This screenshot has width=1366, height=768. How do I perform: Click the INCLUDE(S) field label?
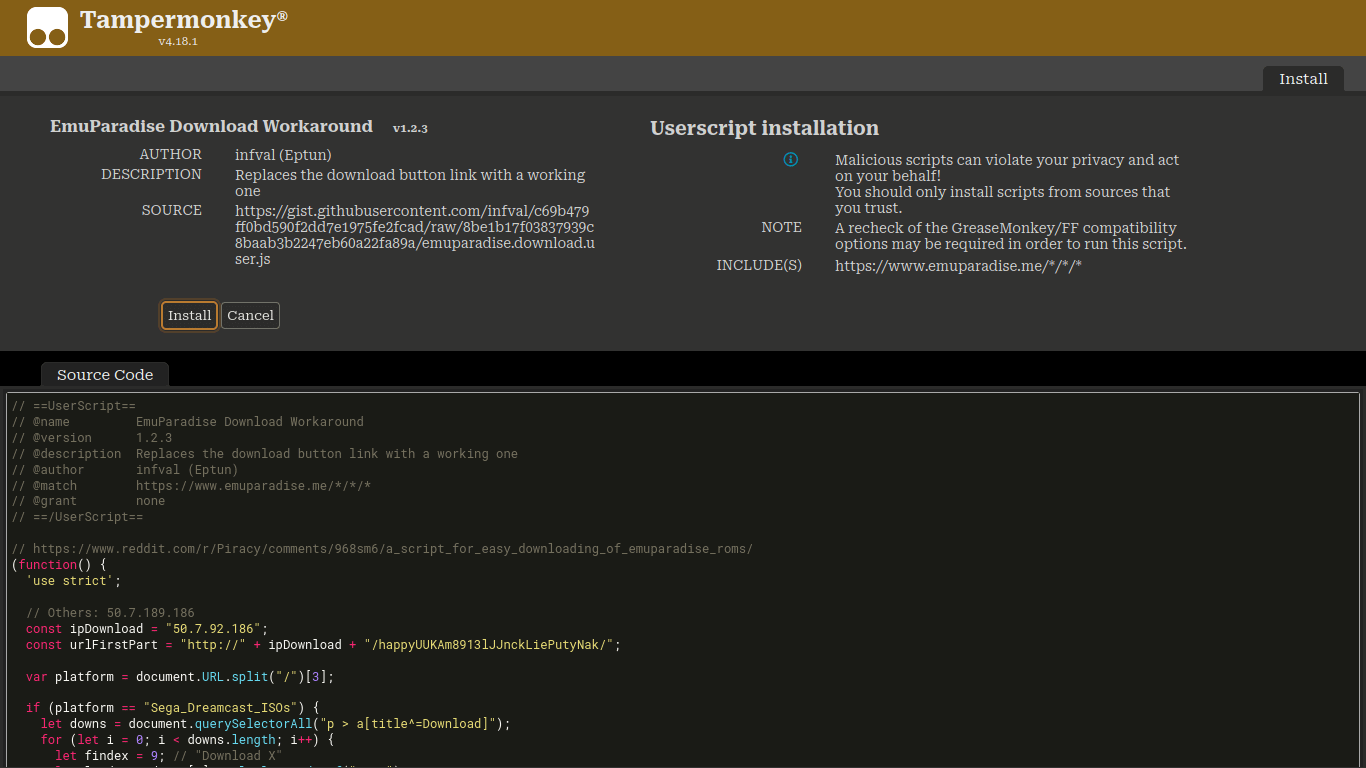pos(759,265)
